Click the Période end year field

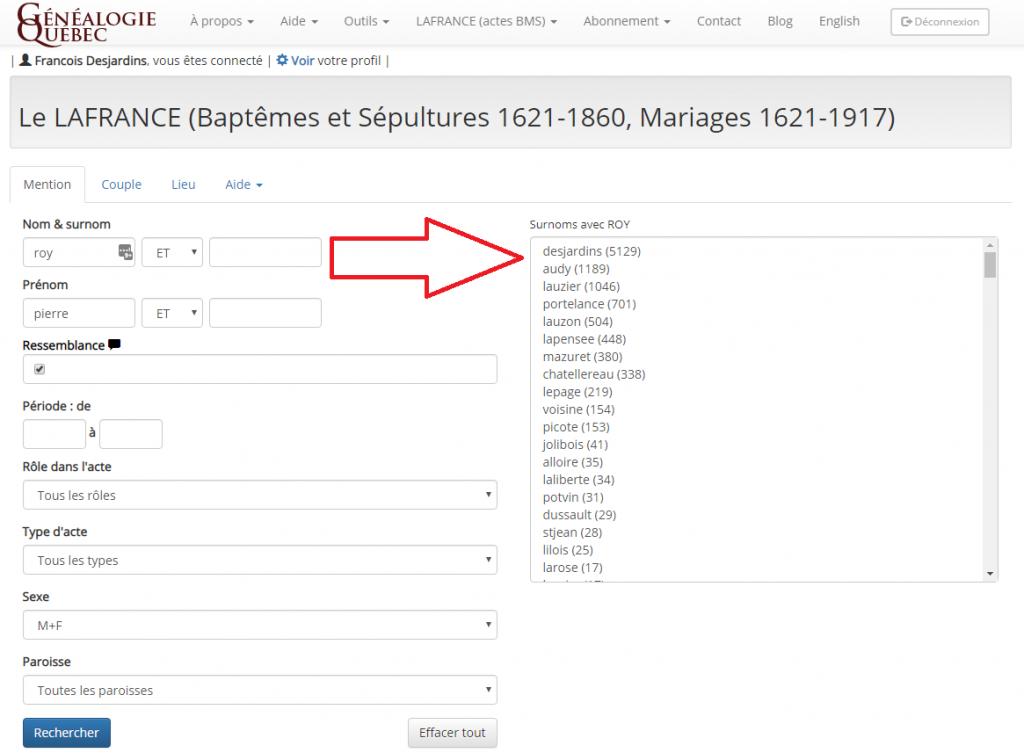click(x=131, y=434)
